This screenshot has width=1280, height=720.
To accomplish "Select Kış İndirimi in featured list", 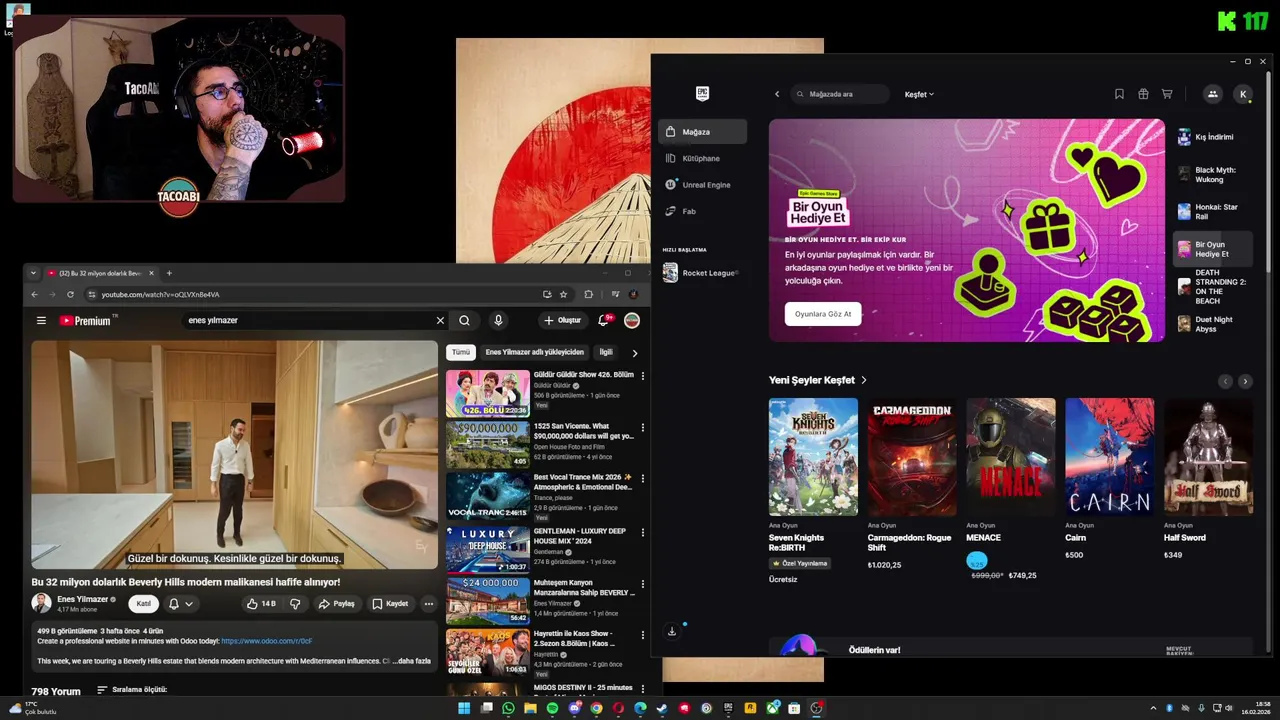I will click(x=1212, y=137).
